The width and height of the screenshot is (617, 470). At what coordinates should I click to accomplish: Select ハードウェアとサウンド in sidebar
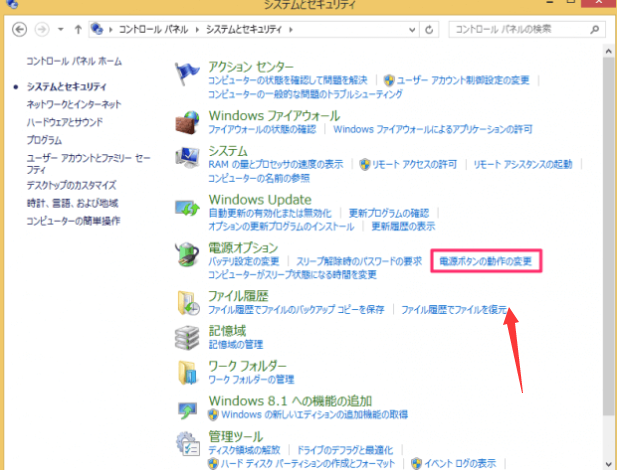click(65, 122)
